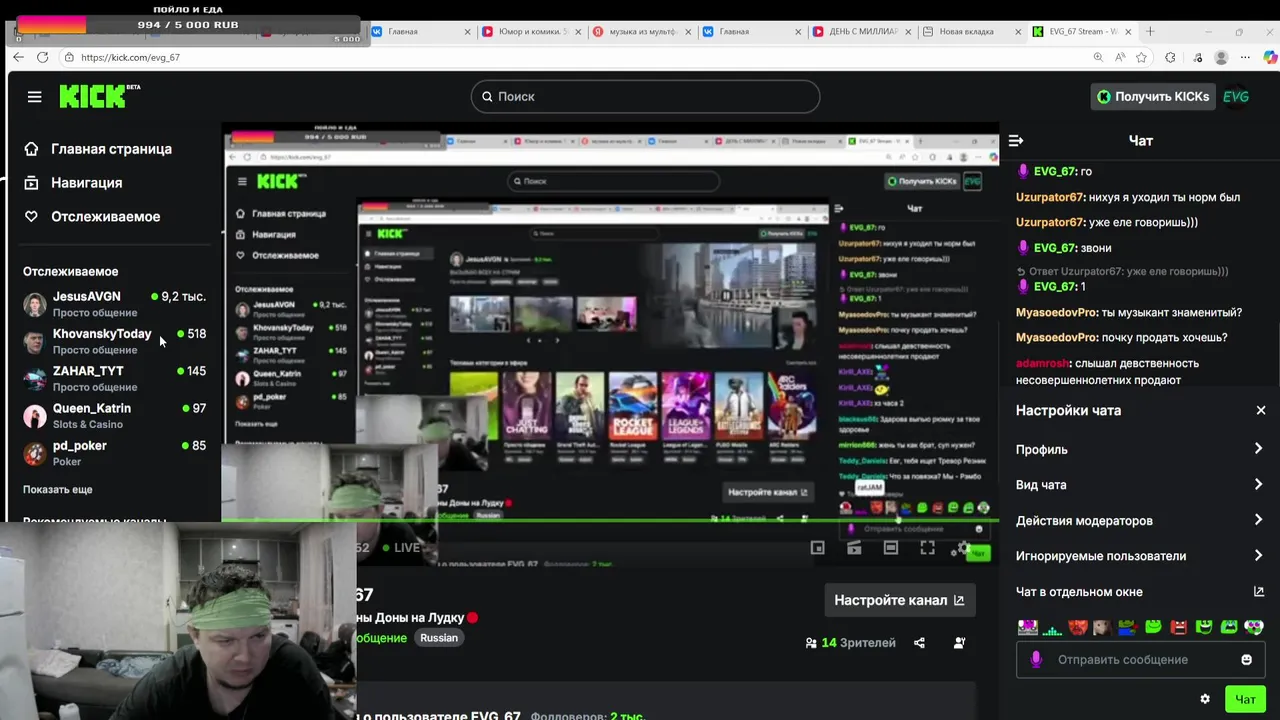Insert the red bearded face emote
This screenshot has width=1280, height=720.
1077,628
